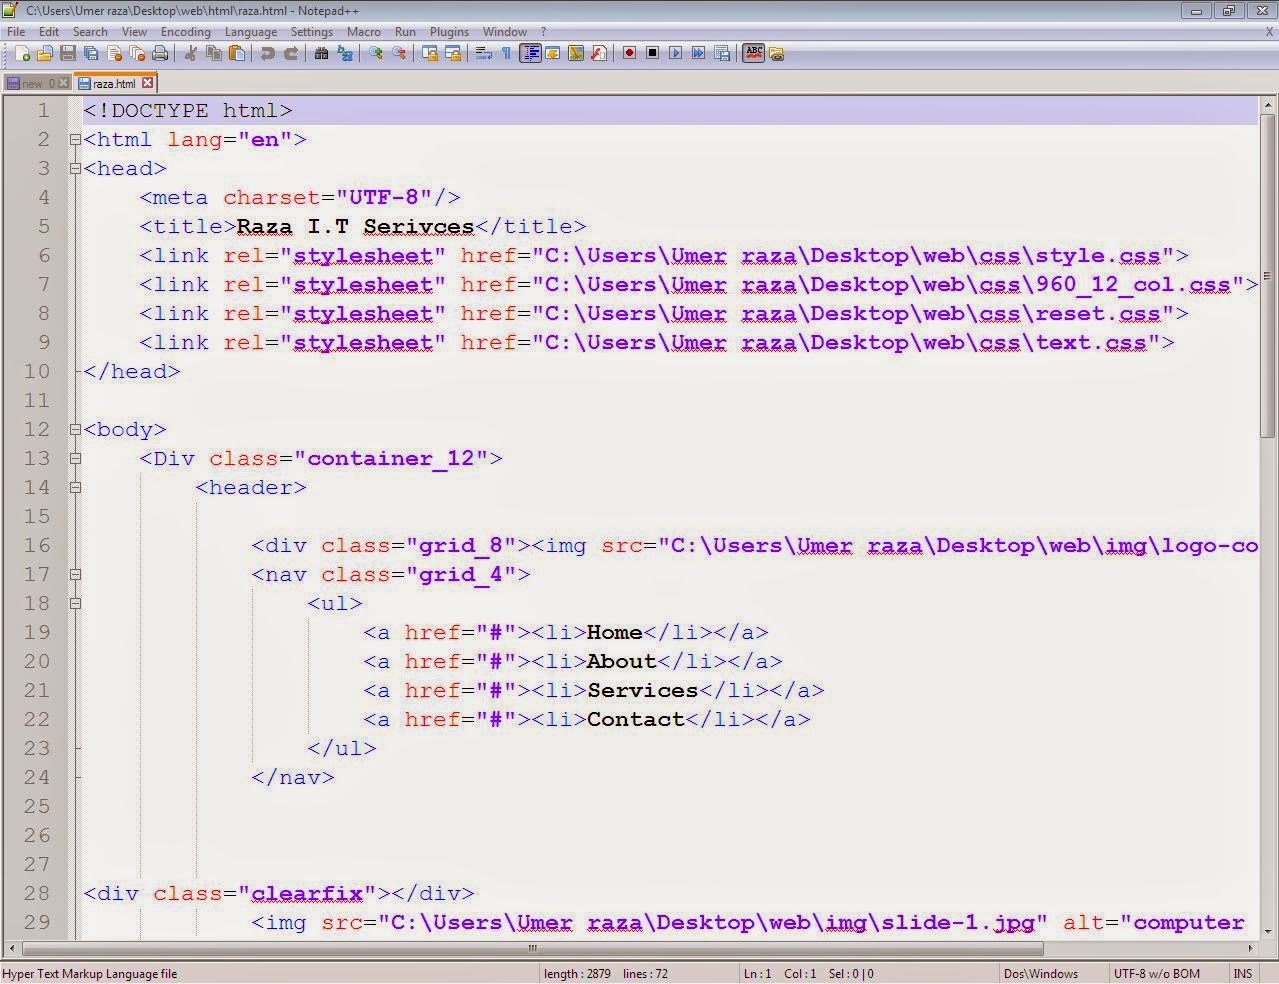
Task: Open the Find dialog via toolbar binoculars icon
Action: tap(322, 53)
